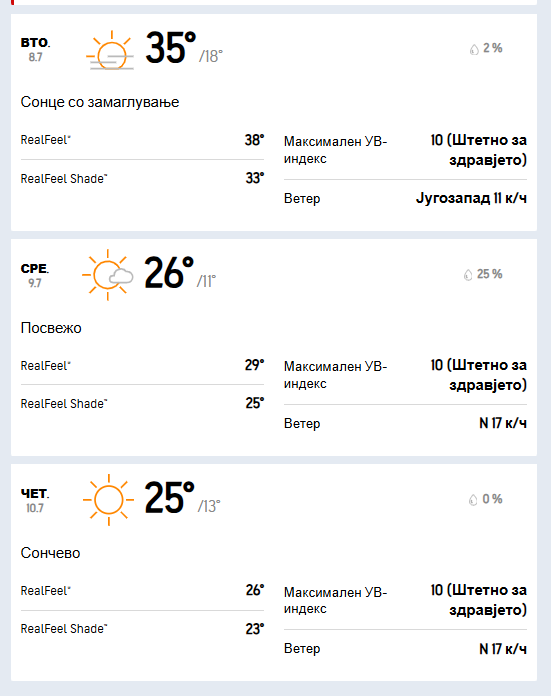Screen dimensions: 551x696
Task: Click the Посвежо forecast description
Action: (51, 328)
